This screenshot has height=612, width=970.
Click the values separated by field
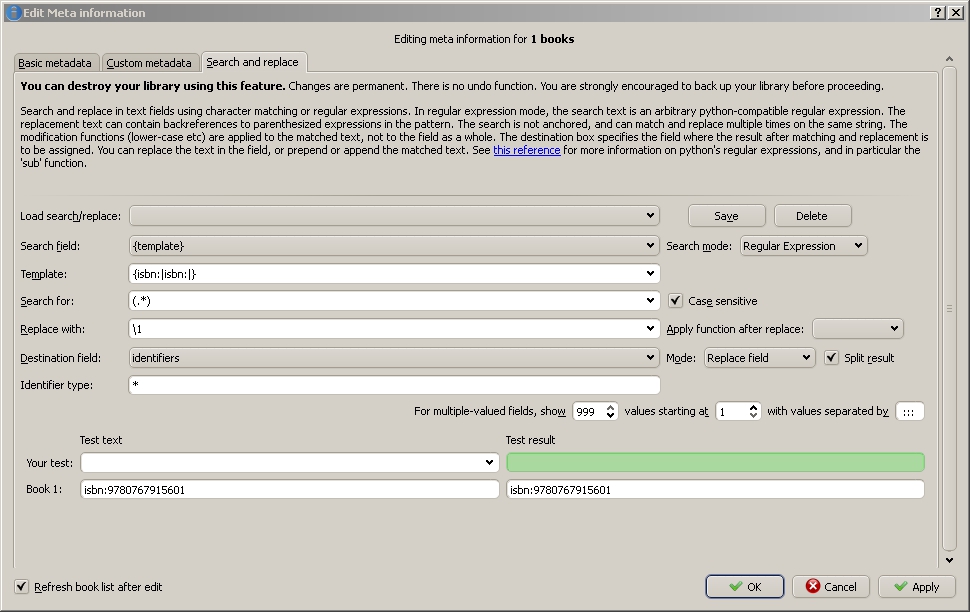pyautogui.click(x=909, y=412)
